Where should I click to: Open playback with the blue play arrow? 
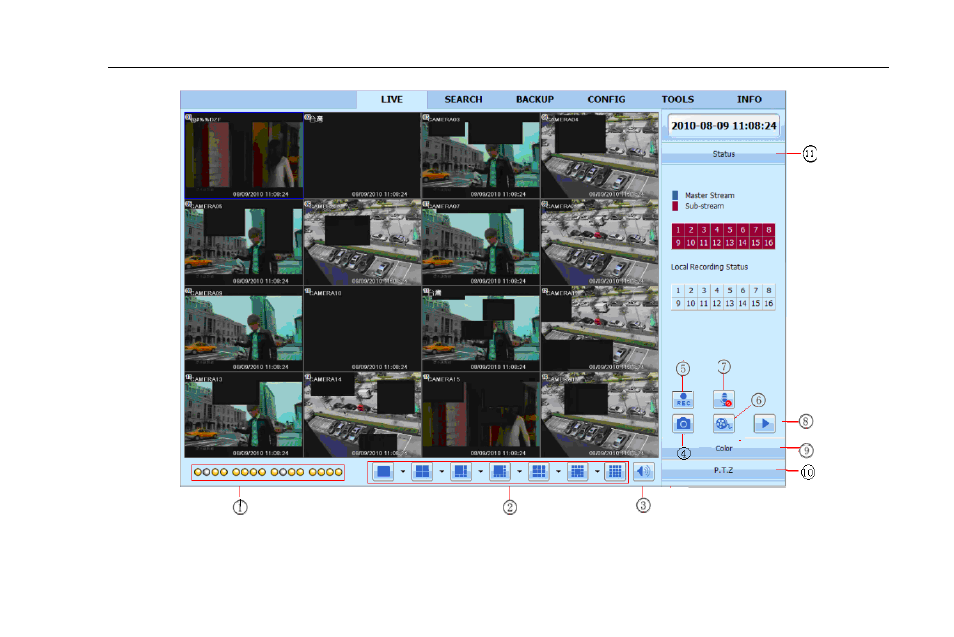[764, 423]
